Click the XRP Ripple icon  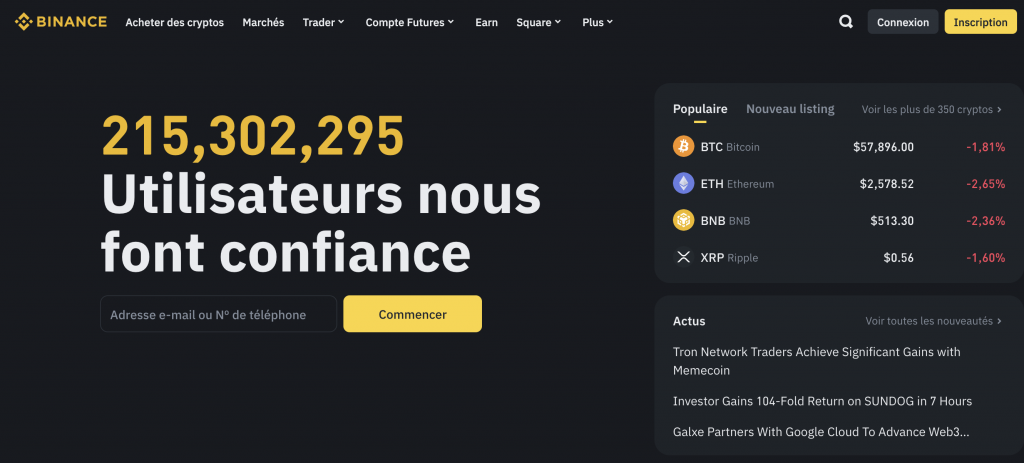point(684,258)
